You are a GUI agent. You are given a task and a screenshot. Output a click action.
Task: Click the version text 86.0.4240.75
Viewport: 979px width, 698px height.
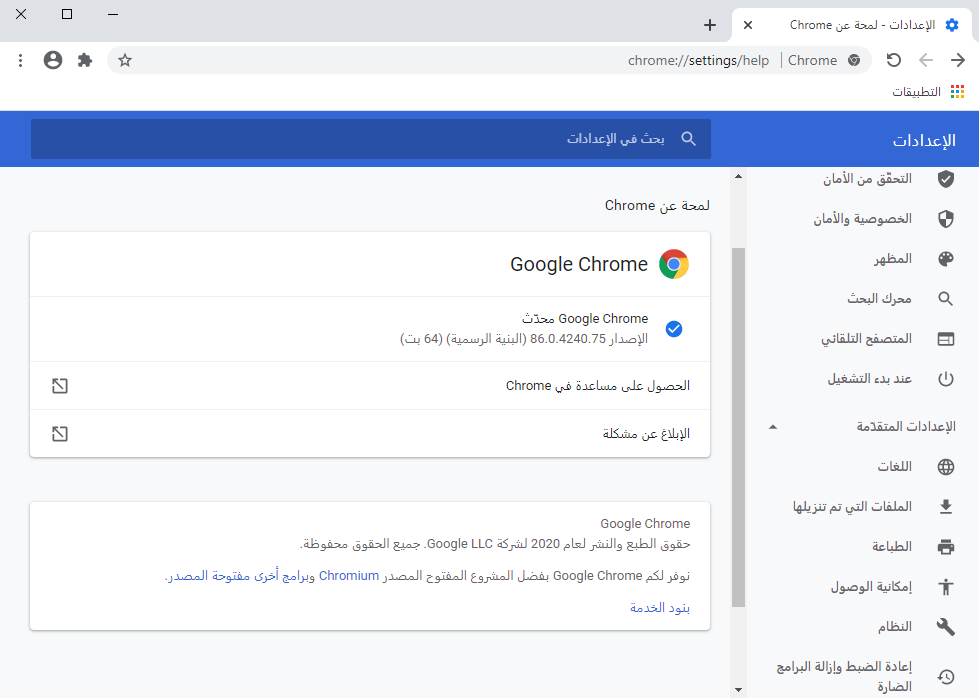coord(568,339)
